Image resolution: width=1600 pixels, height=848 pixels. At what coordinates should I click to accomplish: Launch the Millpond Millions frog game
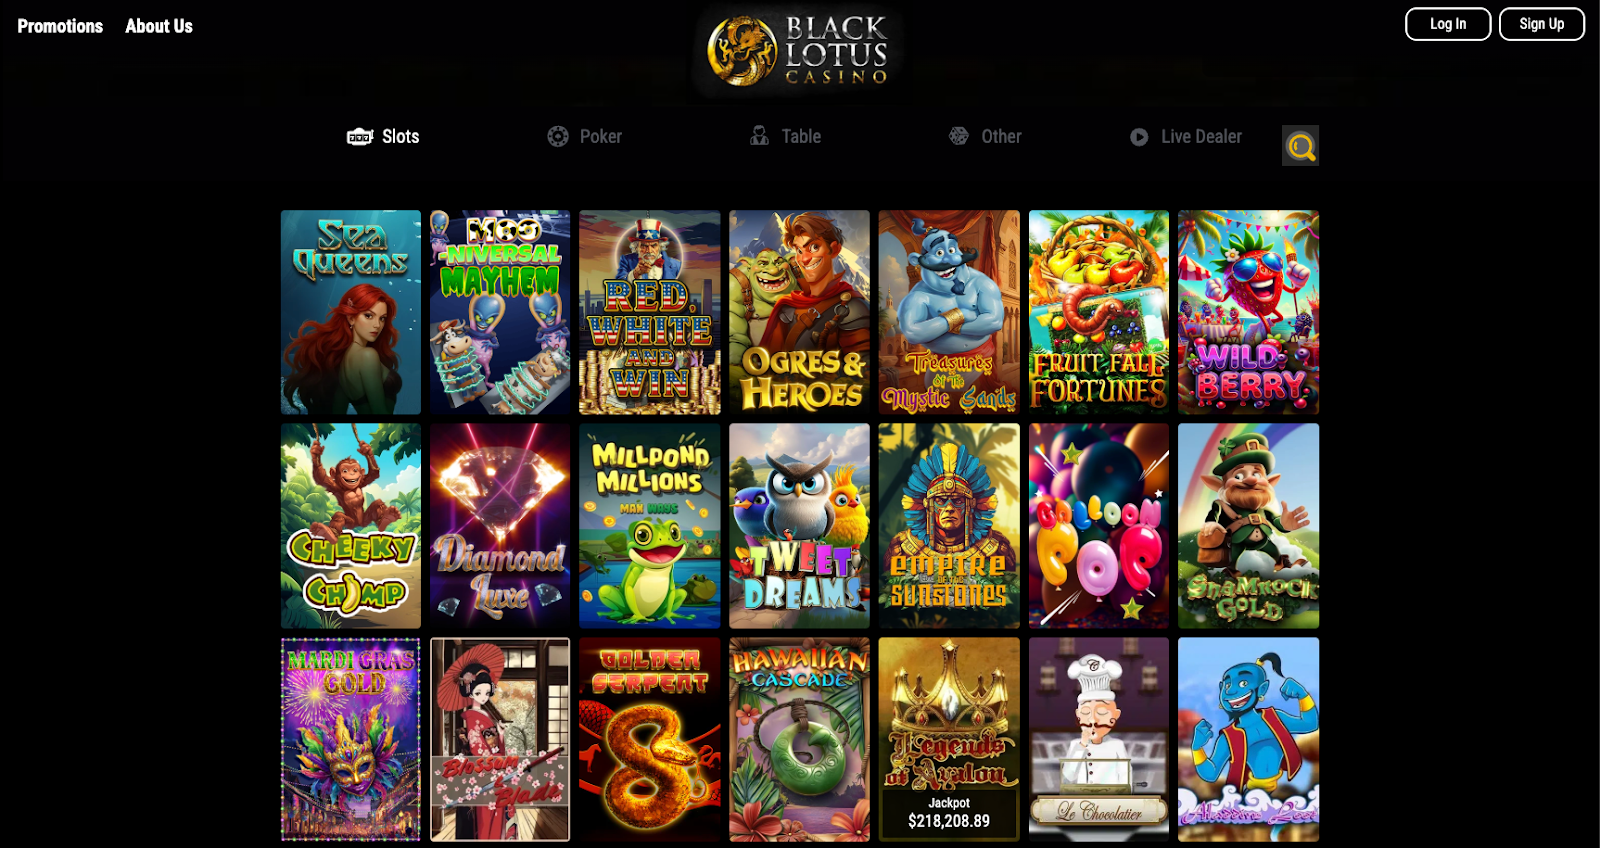(650, 526)
